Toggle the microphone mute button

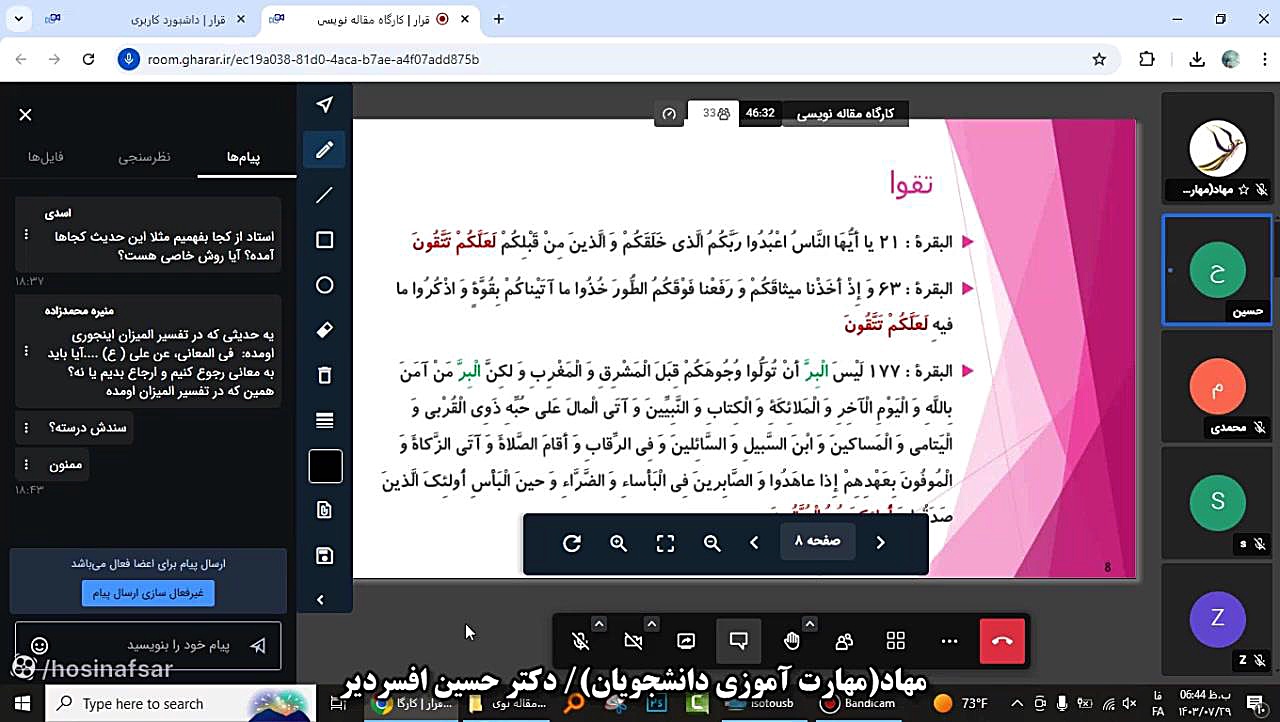click(580, 641)
